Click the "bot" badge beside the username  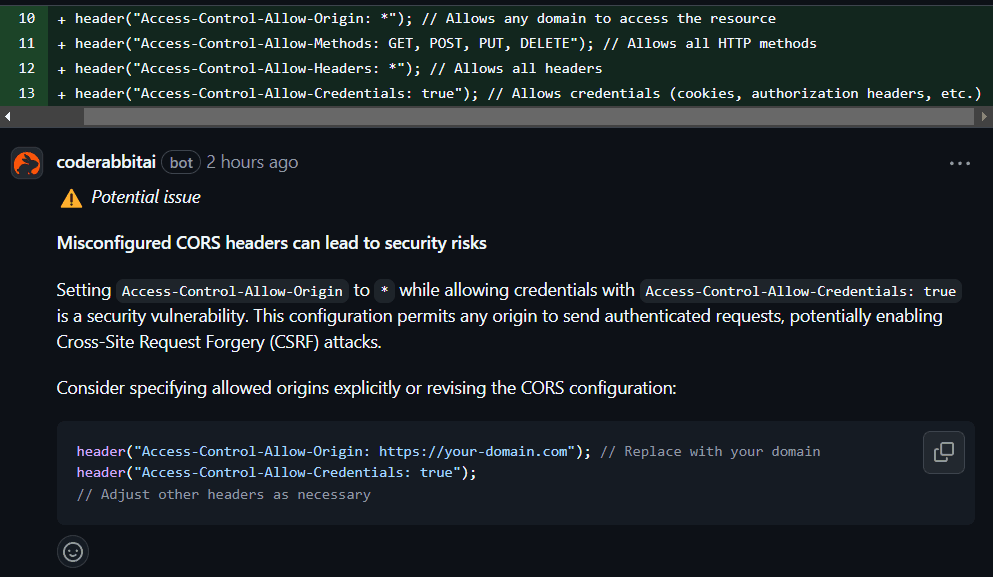point(181,162)
